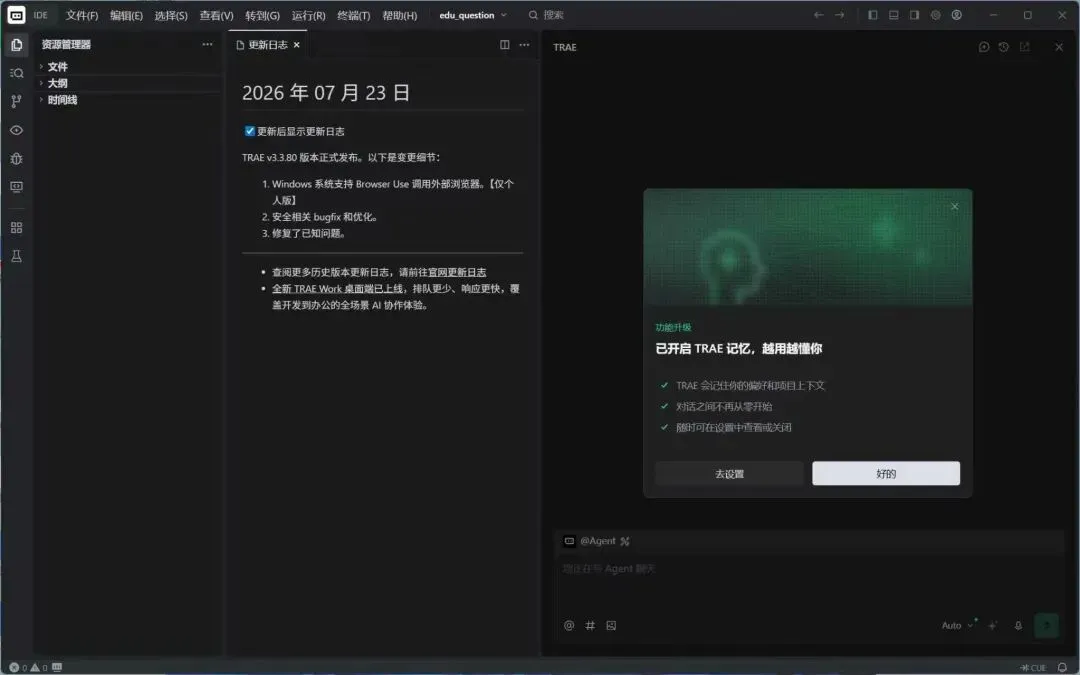Toggle the primary left sidebar layout icon
1080x675 pixels.
click(873, 14)
